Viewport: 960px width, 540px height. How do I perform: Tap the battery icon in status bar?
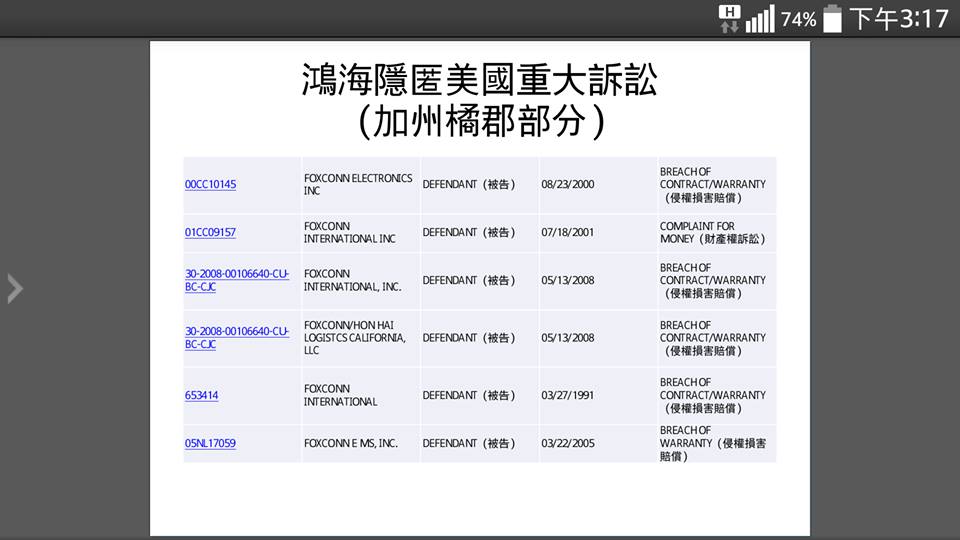(832, 18)
